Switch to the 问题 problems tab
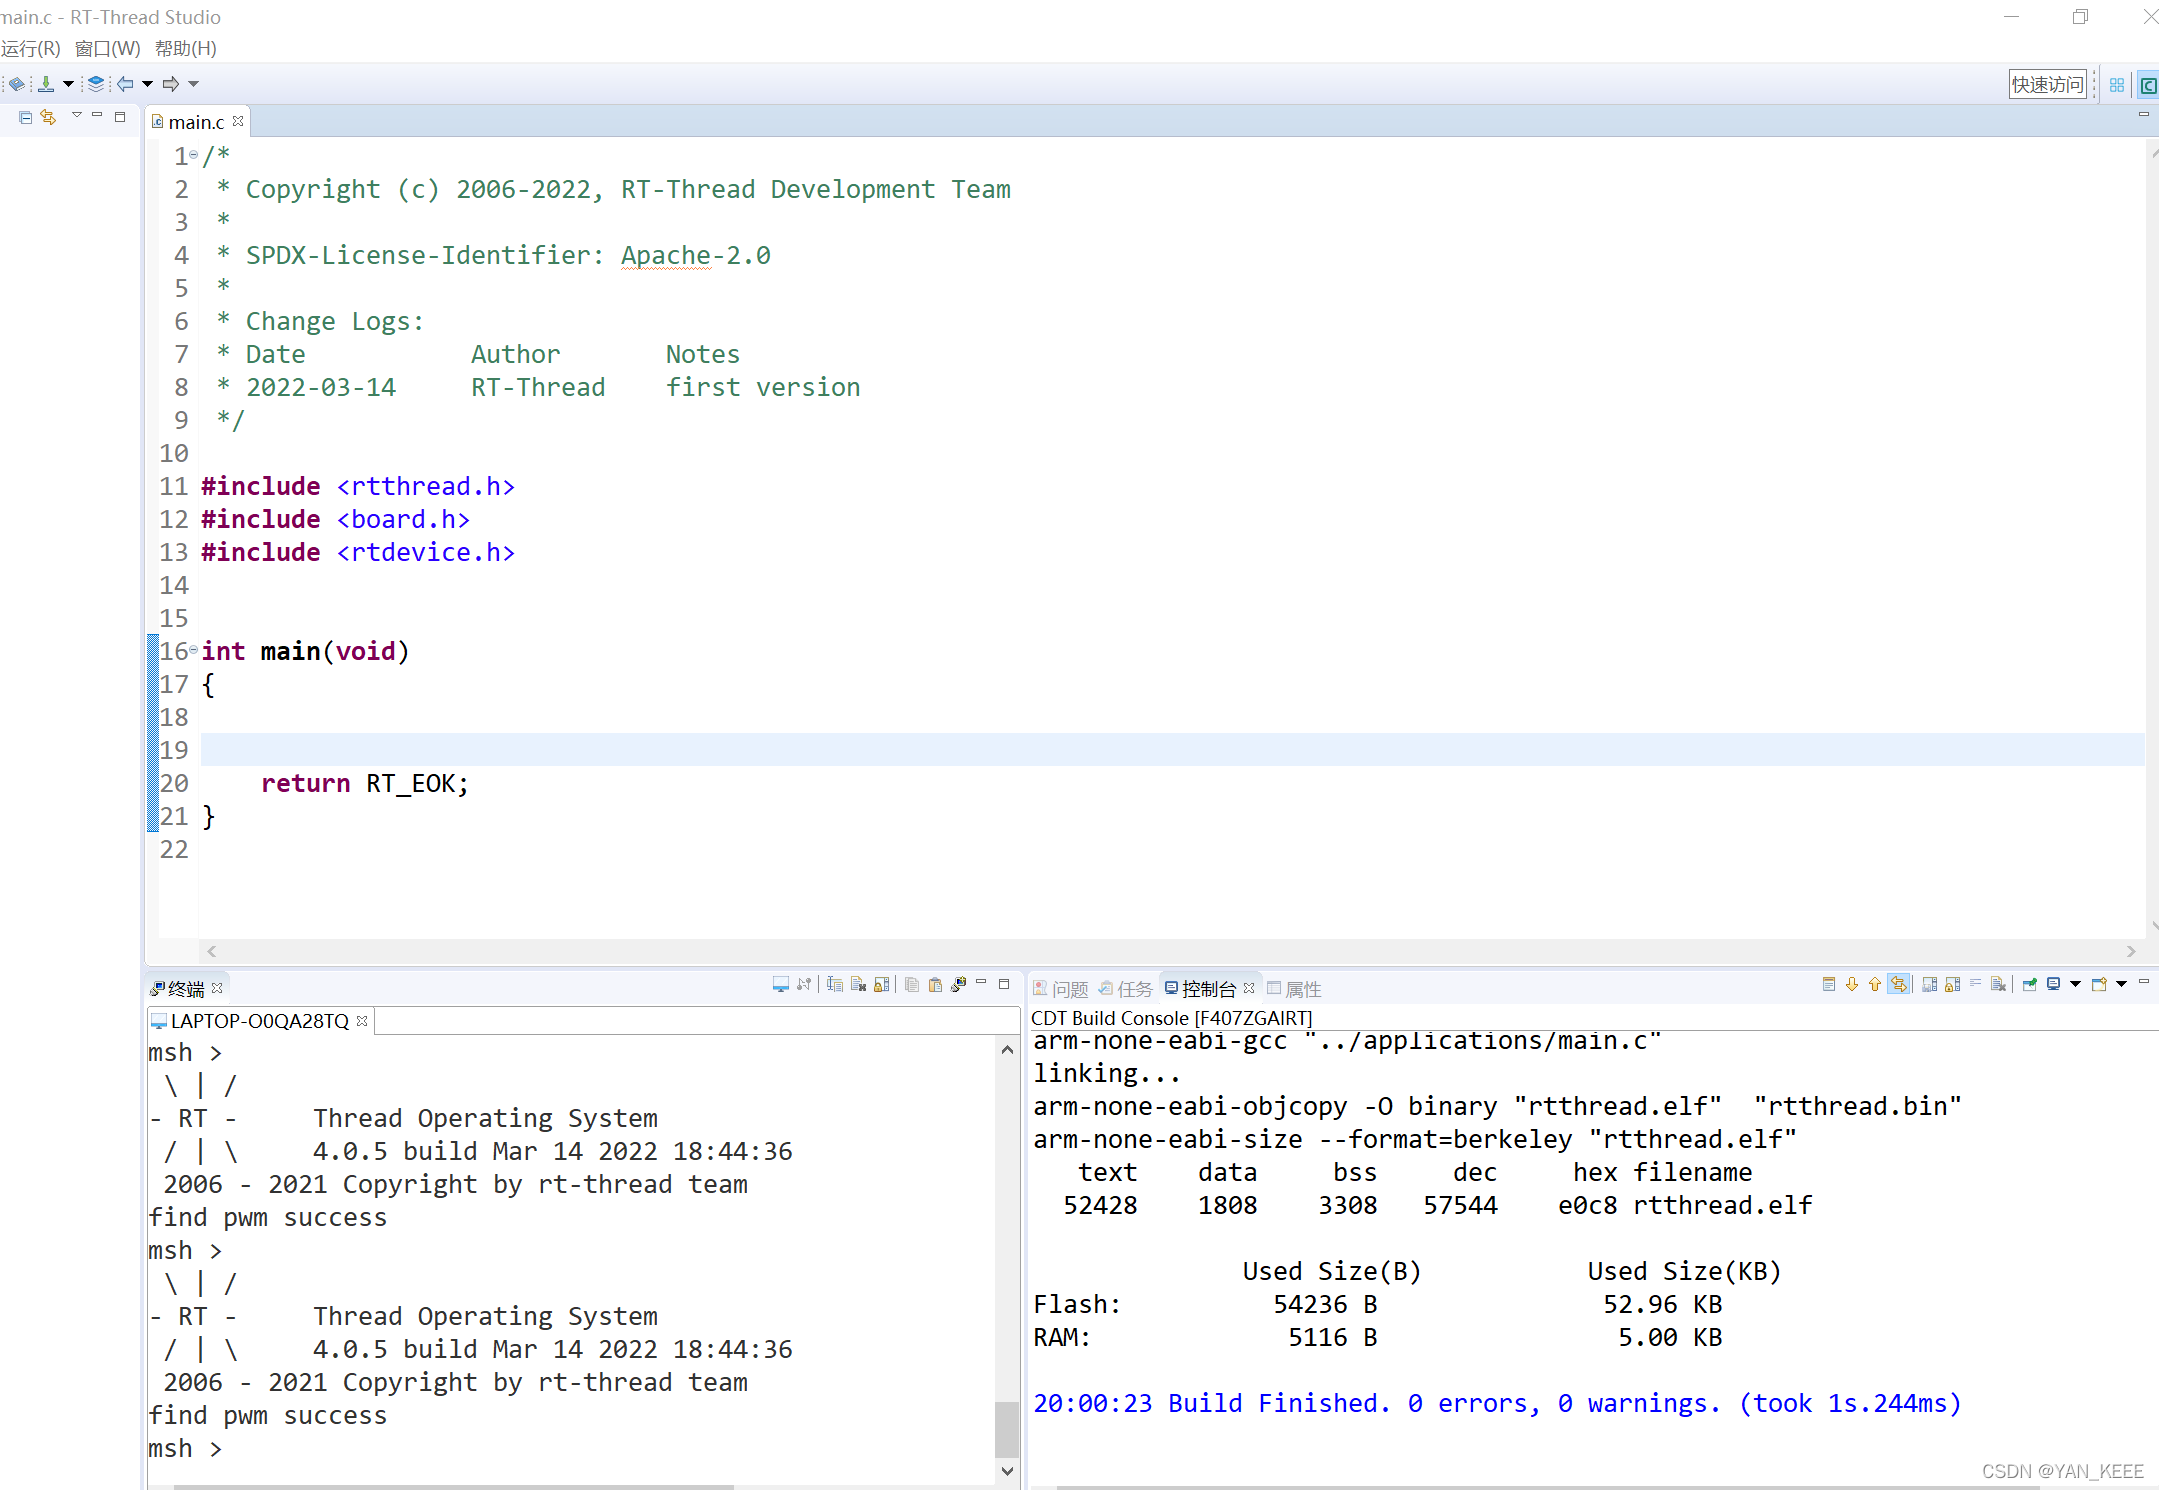2159x1490 pixels. click(1061, 989)
